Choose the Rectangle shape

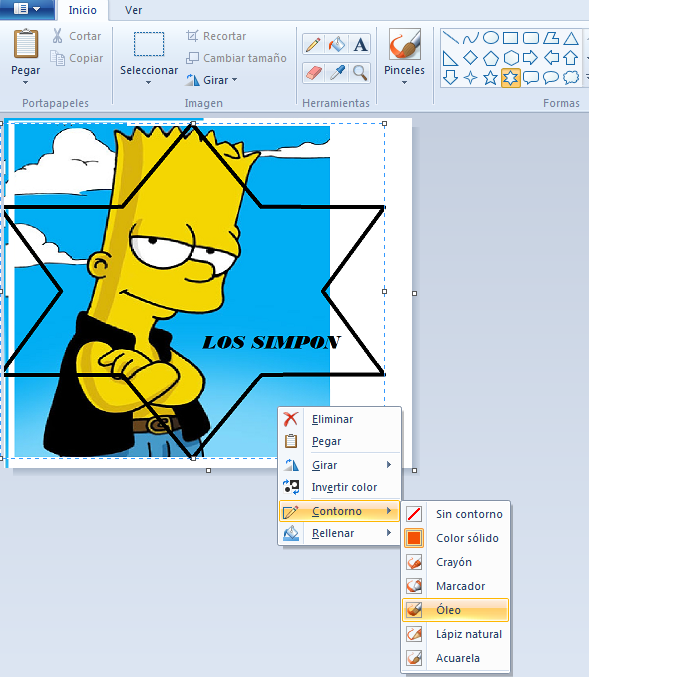click(511, 38)
